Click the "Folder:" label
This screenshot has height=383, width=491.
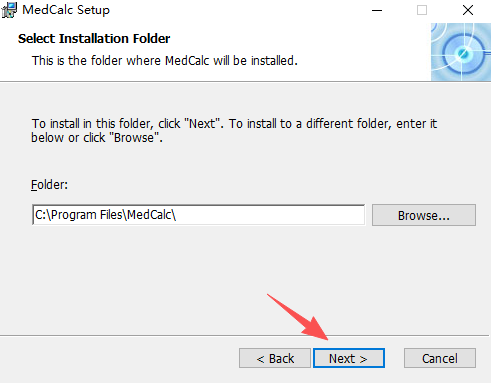click(49, 185)
